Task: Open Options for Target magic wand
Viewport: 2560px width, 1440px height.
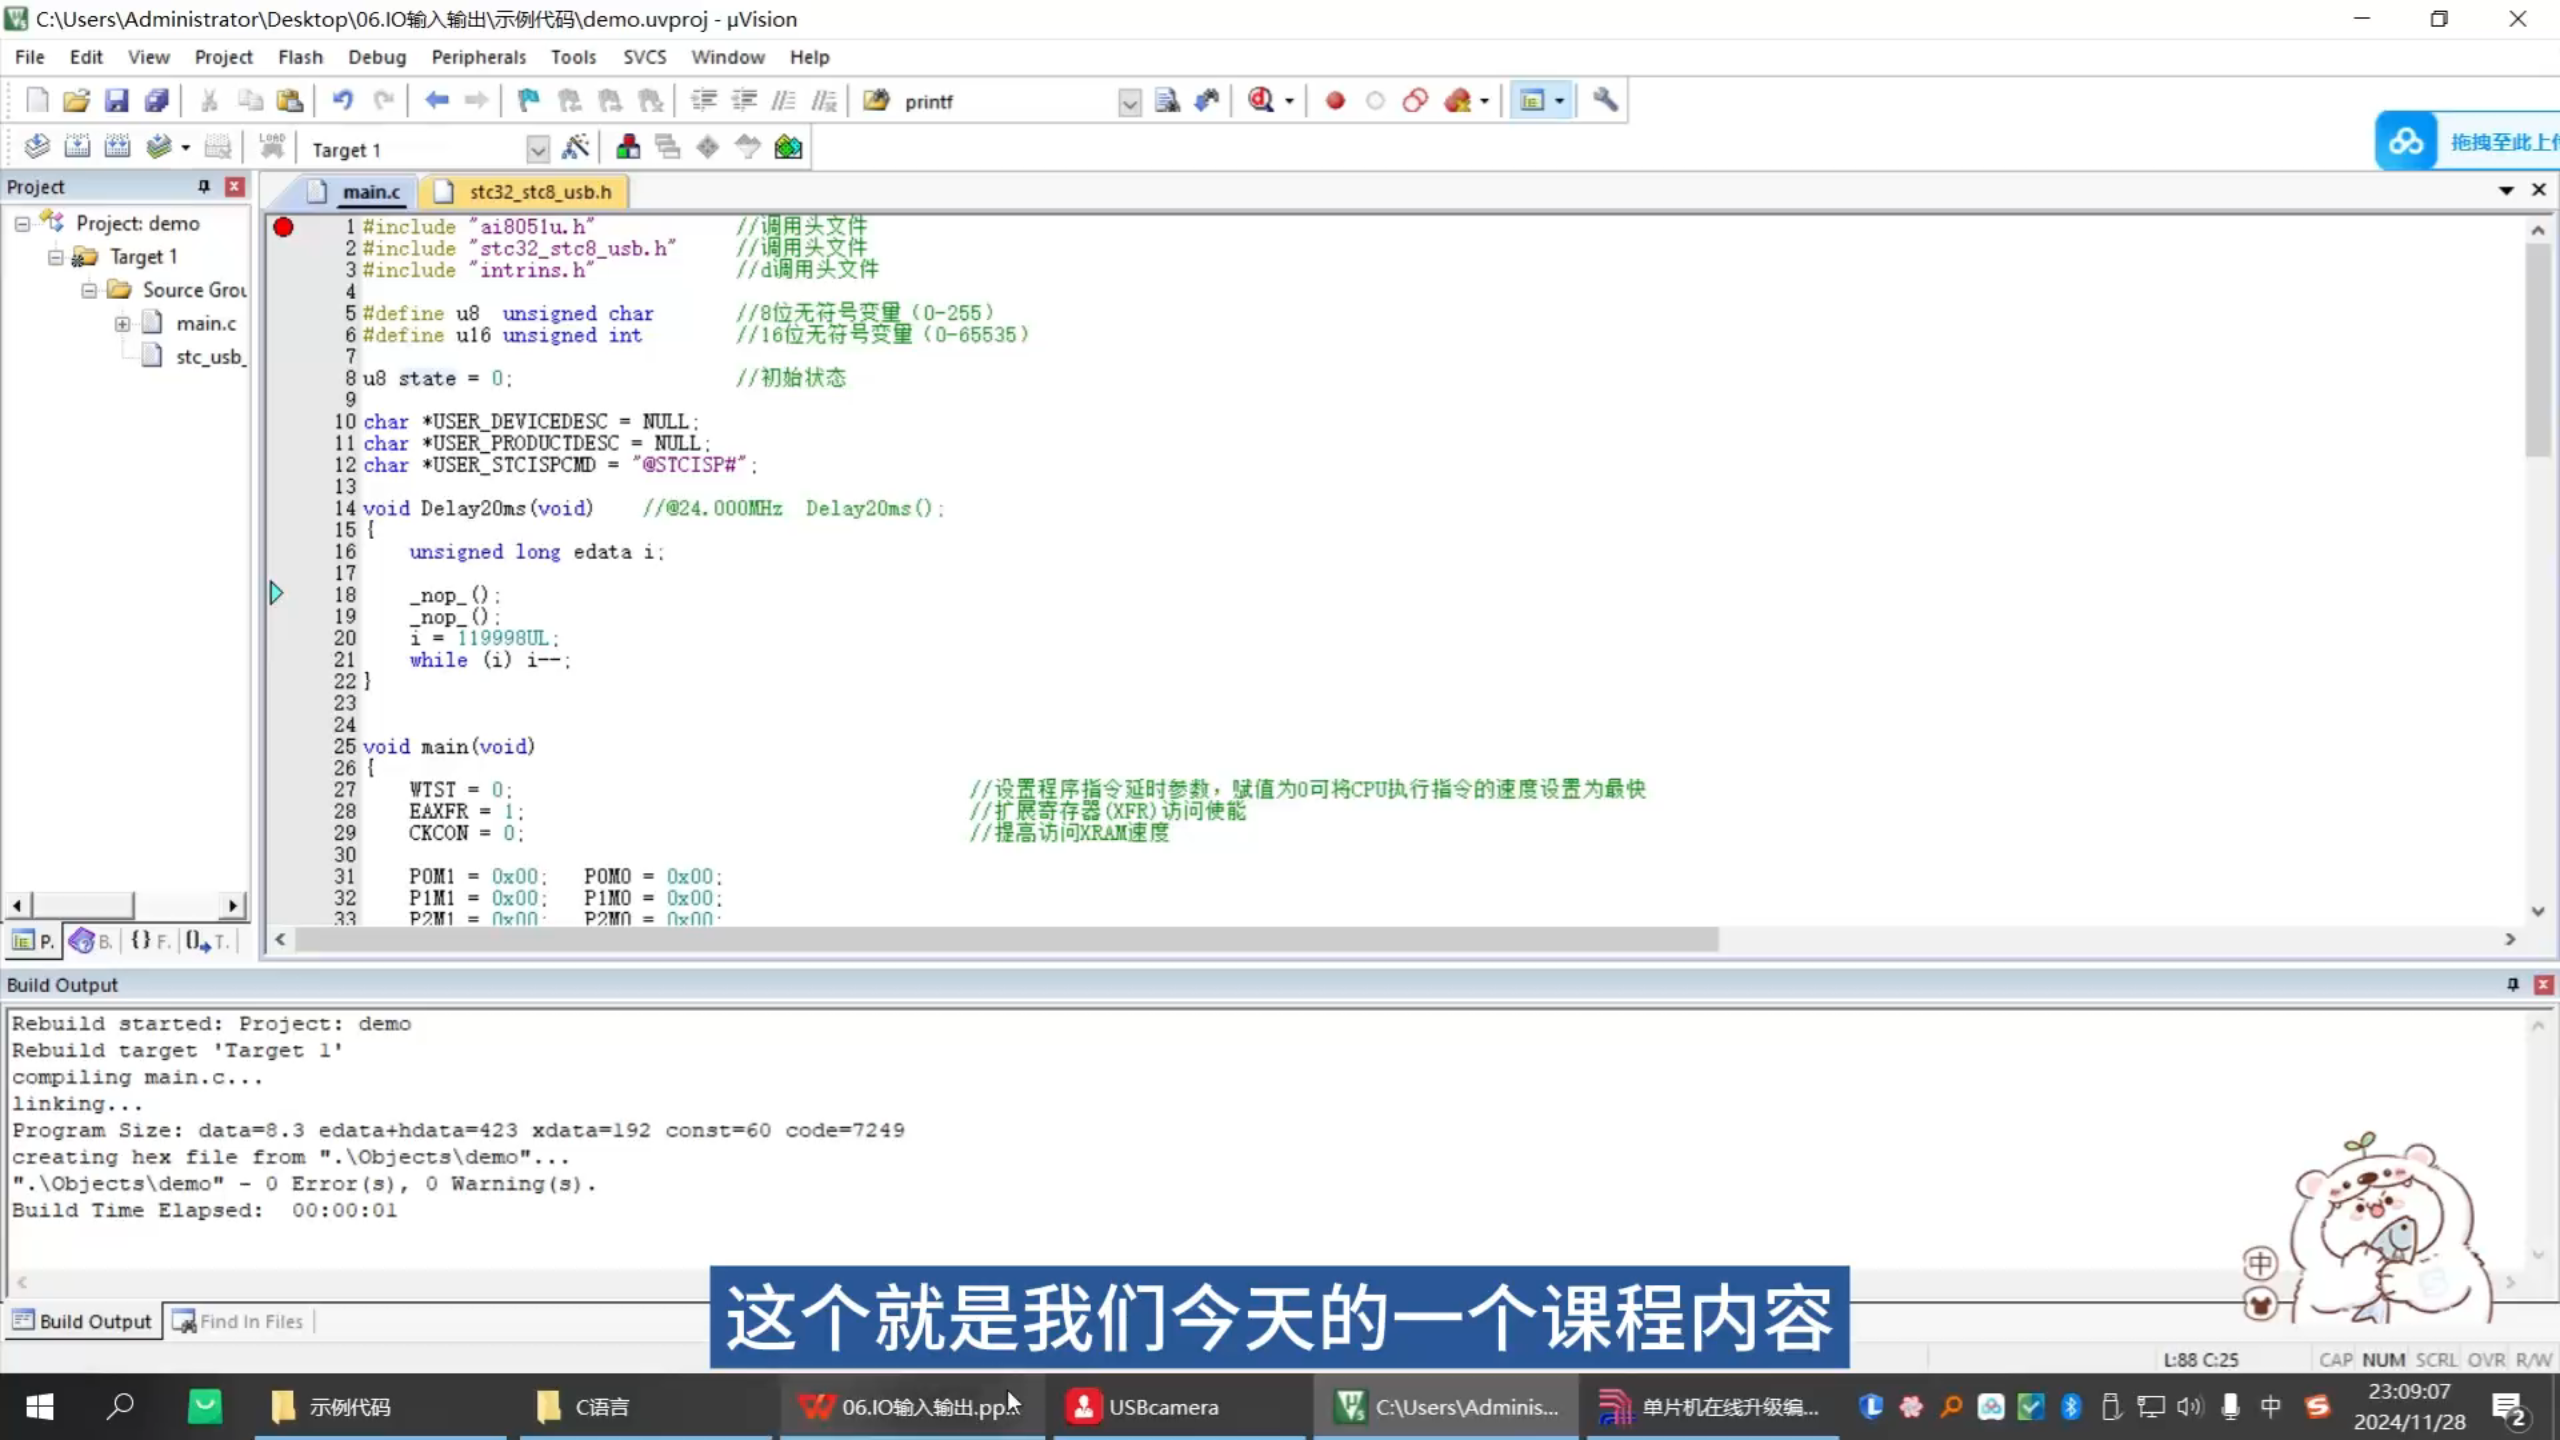Action: point(576,147)
